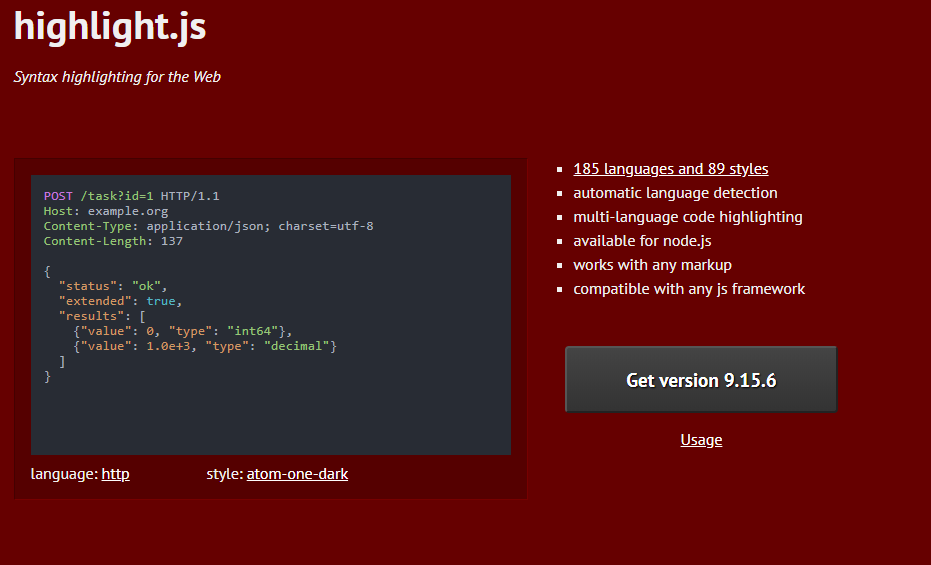Image resolution: width=931 pixels, height=565 pixels.
Task: Click the 'true' literal value
Action: click(x=161, y=301)
